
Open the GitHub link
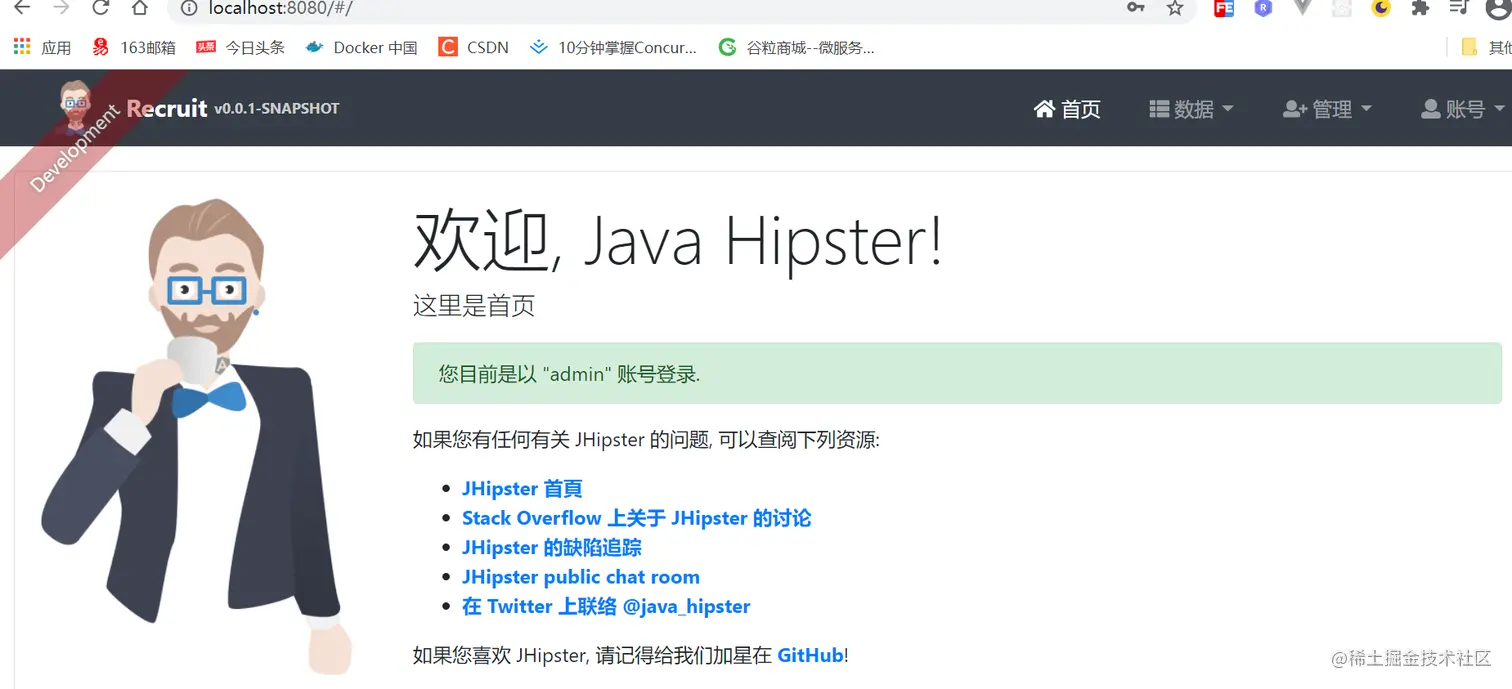(810, 656)
